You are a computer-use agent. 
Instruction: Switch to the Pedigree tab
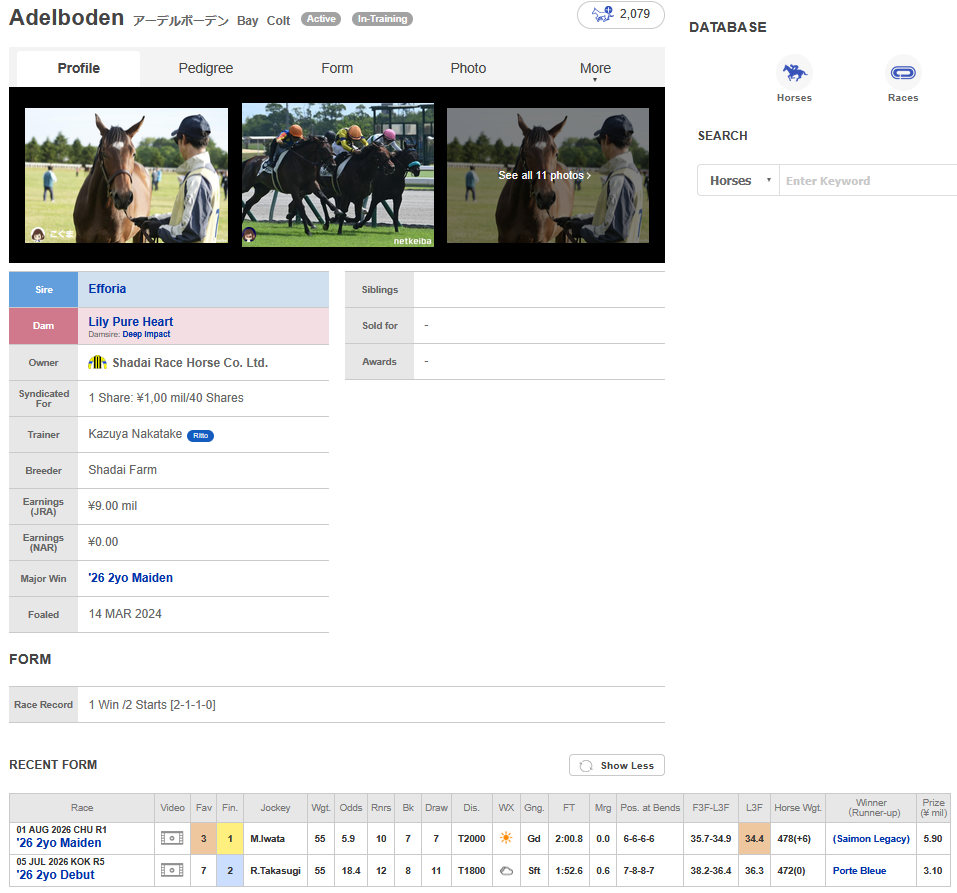coord(206,68)
